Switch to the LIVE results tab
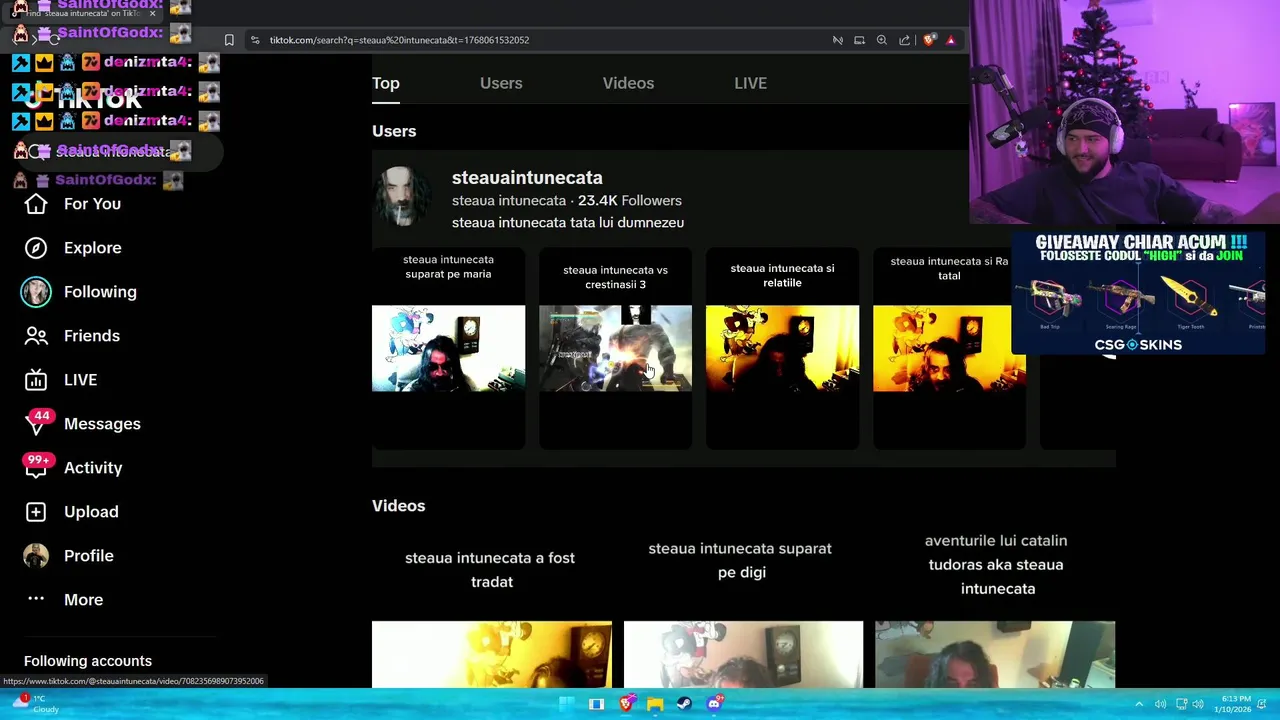Viewport: 1280px width, 720px height. point(750,83)
